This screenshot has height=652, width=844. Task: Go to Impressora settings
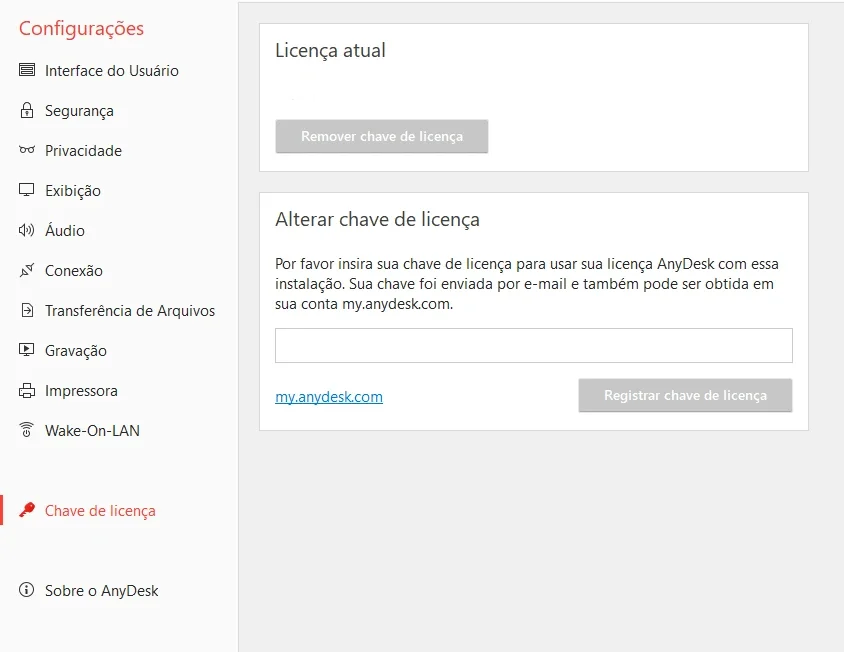[81, 391]
